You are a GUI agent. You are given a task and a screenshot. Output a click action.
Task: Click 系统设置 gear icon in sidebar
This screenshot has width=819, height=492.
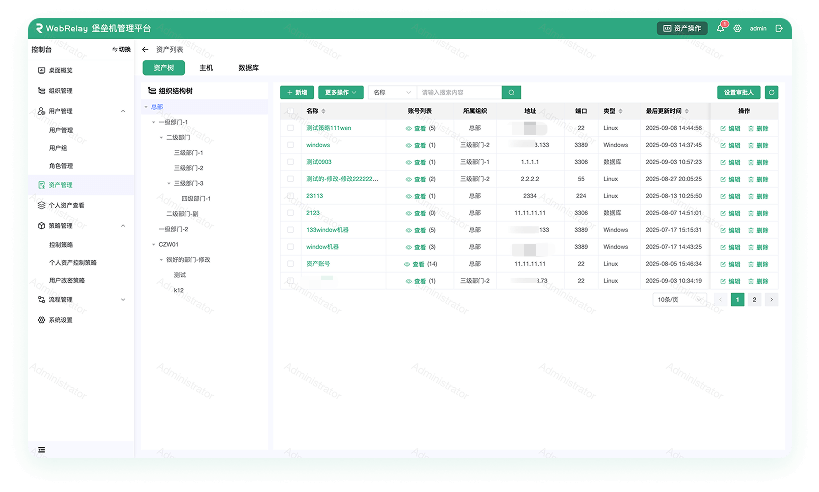pos(41,320)
